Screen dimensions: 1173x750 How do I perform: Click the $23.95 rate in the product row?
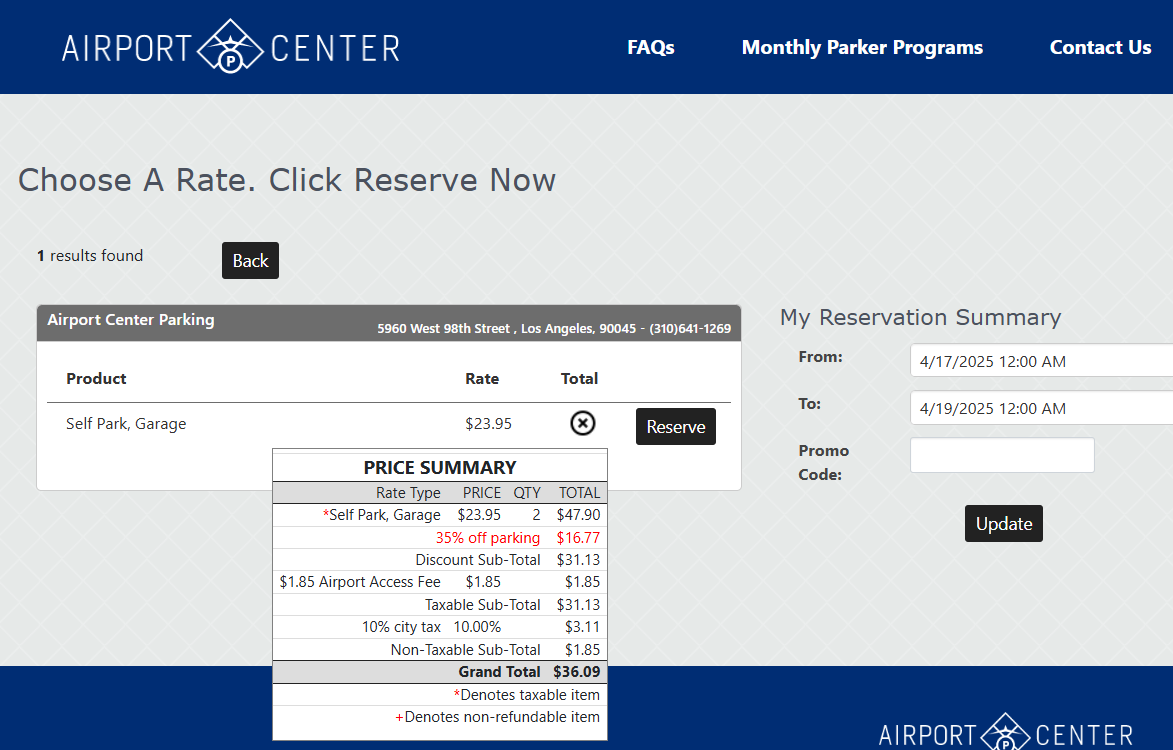point(488,424)
